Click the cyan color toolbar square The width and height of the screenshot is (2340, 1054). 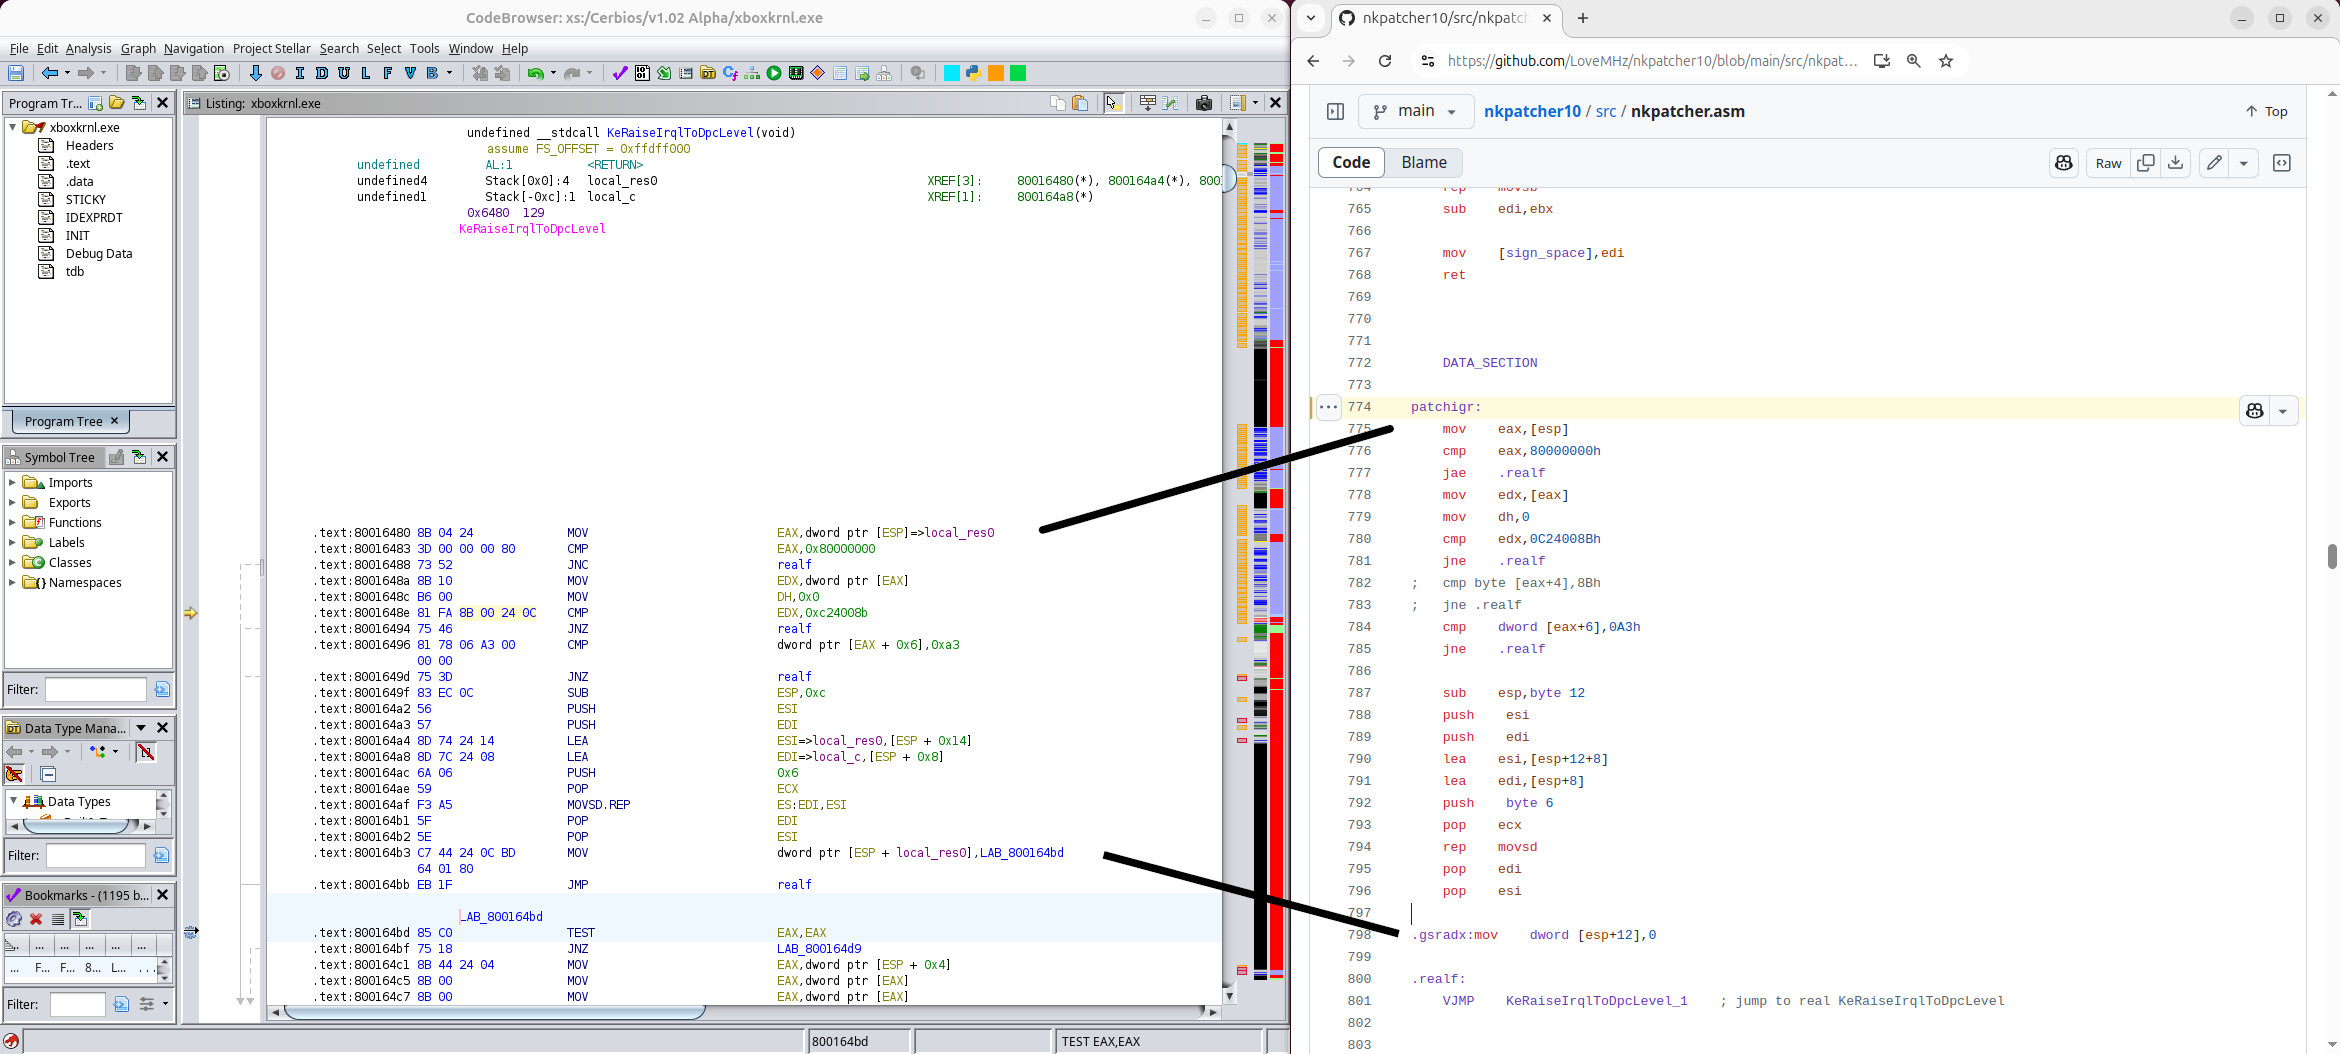[951, 73]
